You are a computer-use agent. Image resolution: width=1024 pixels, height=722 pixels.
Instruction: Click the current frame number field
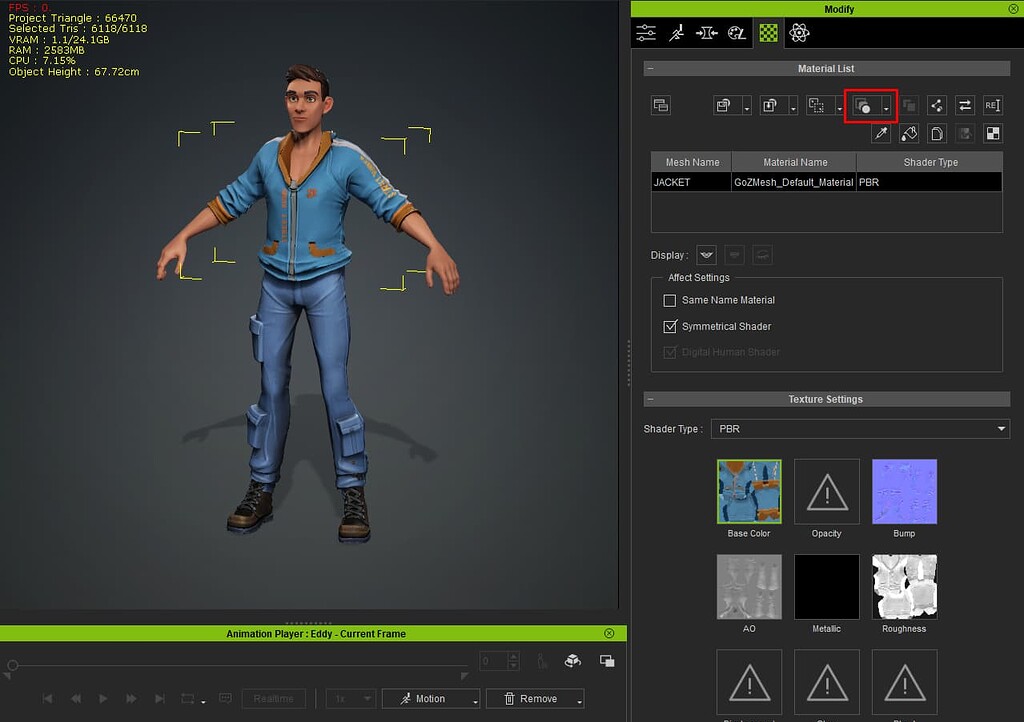pos(493,661)
